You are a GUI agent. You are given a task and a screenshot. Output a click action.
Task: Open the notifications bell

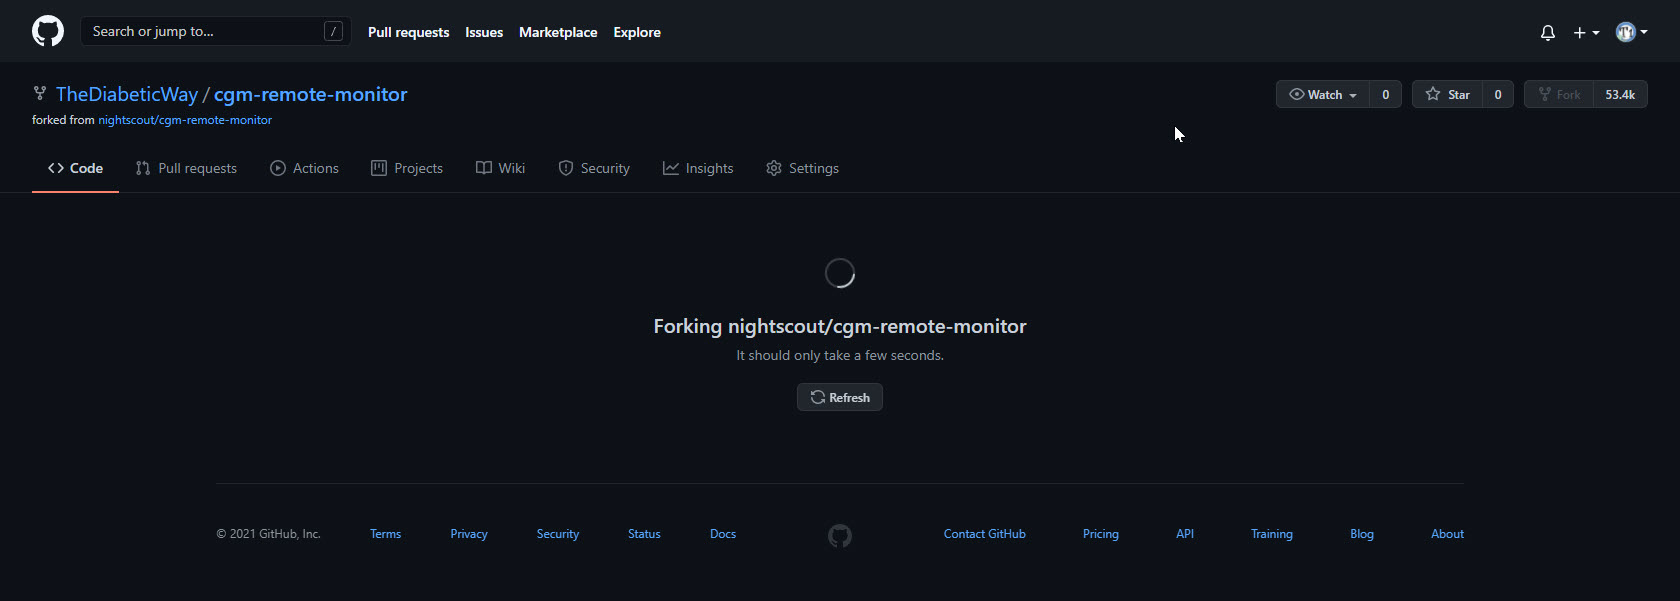[1547, 33]
